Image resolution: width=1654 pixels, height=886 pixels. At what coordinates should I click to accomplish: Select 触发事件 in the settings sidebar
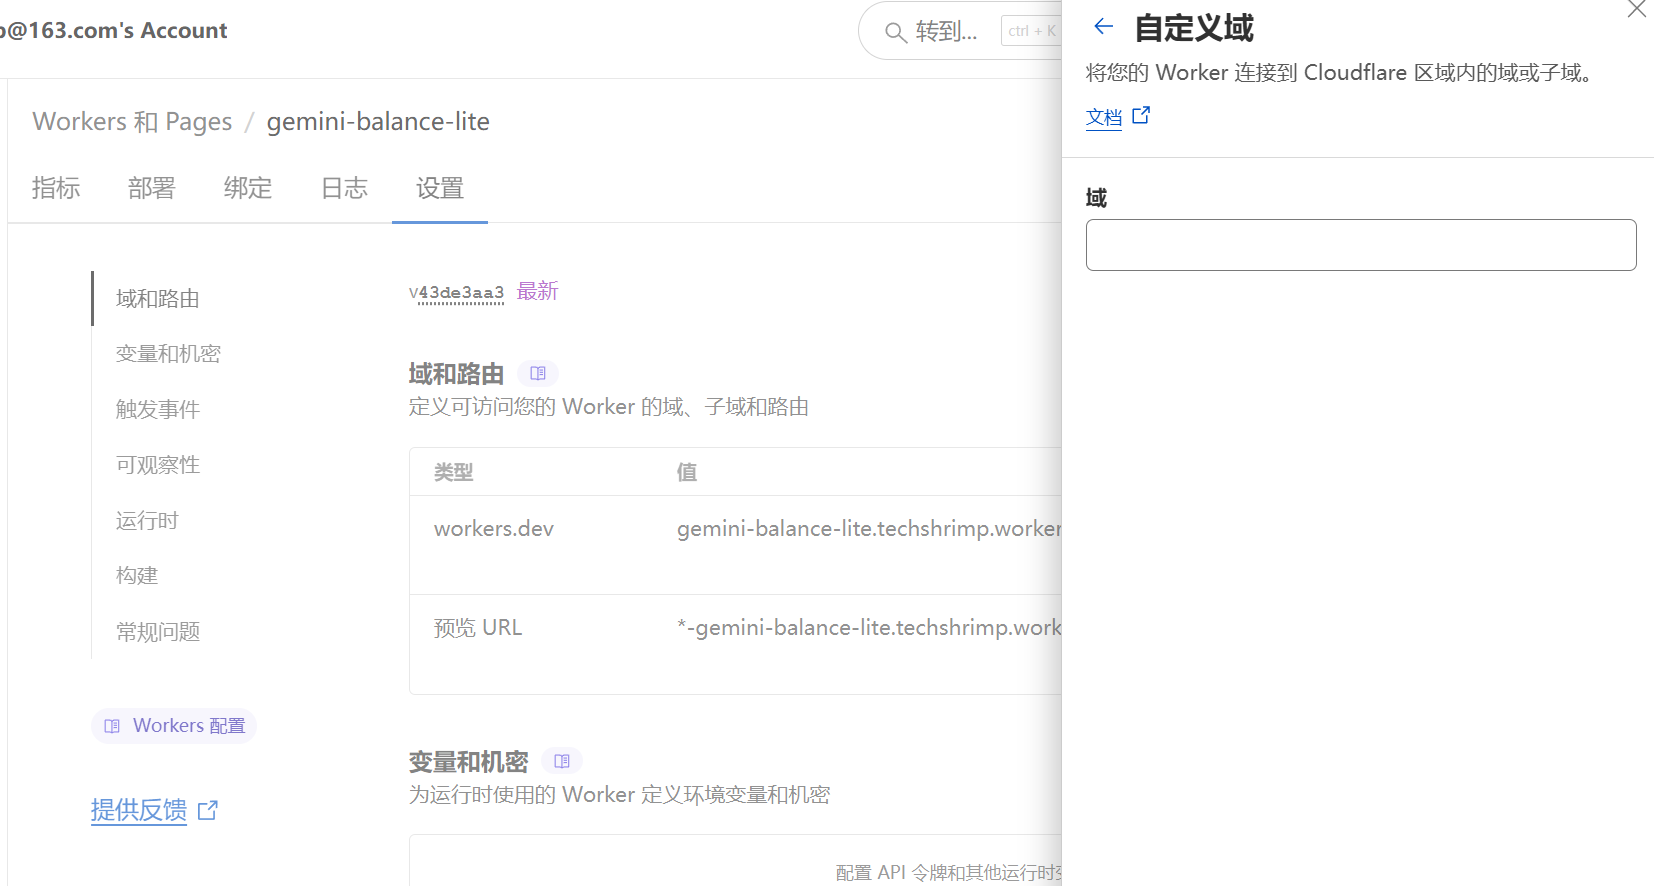click(158, 409)
